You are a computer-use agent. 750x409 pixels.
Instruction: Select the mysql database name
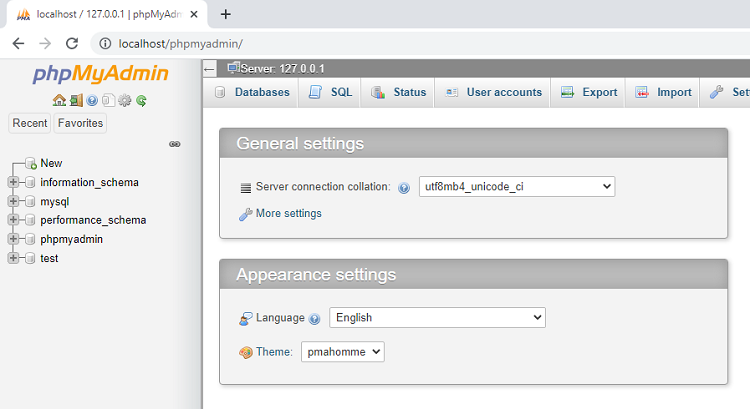click(55, 201)
